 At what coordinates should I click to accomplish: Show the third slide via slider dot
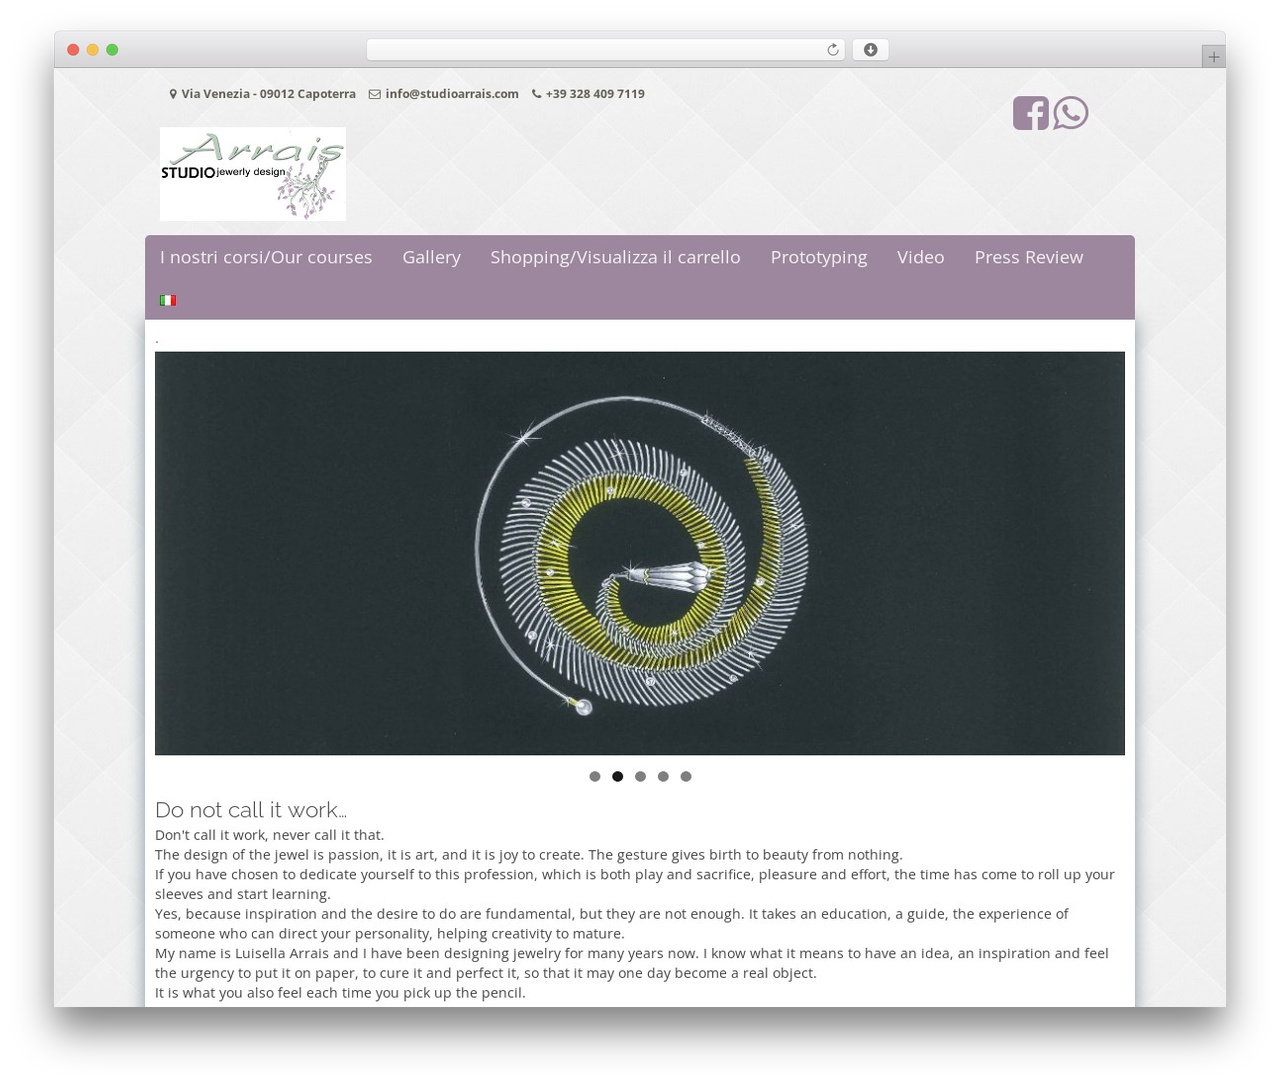[x=641, y=776]
